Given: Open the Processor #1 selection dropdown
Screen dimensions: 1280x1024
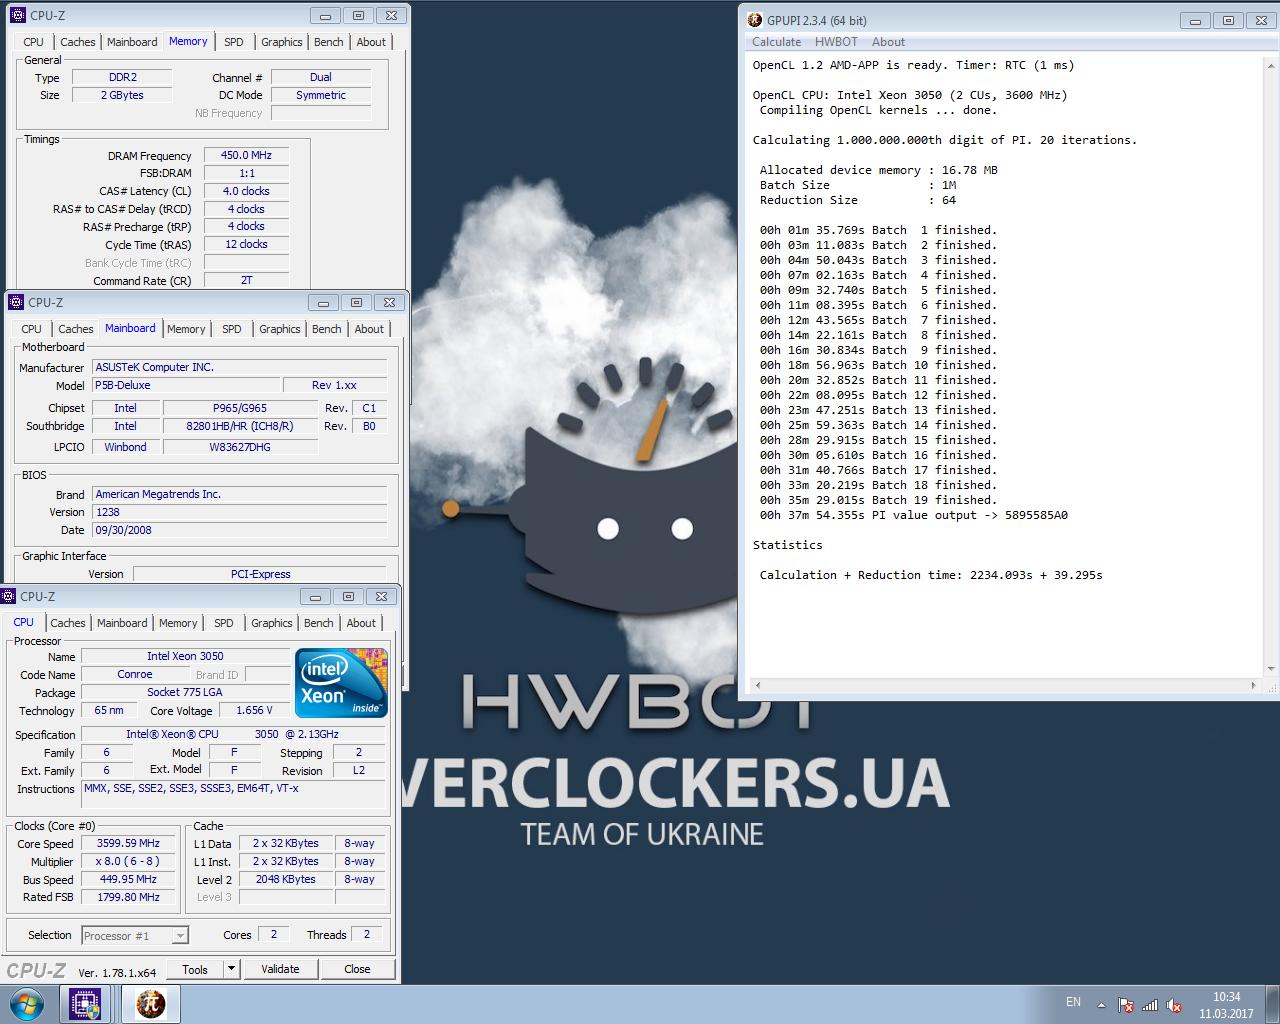Looking at the screenshot, I should [x=134, y=936].
